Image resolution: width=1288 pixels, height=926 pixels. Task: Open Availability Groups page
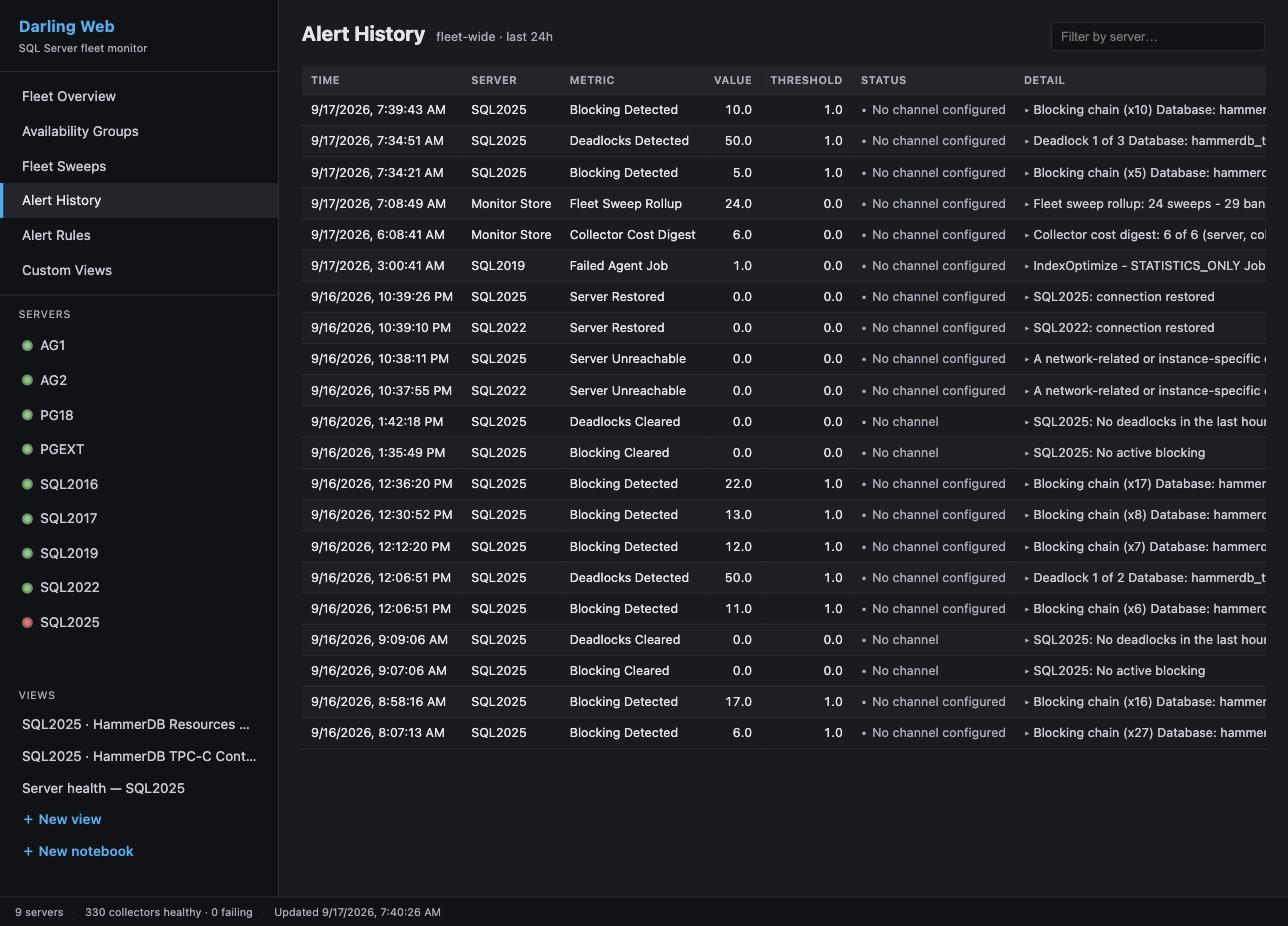(139, 131)
